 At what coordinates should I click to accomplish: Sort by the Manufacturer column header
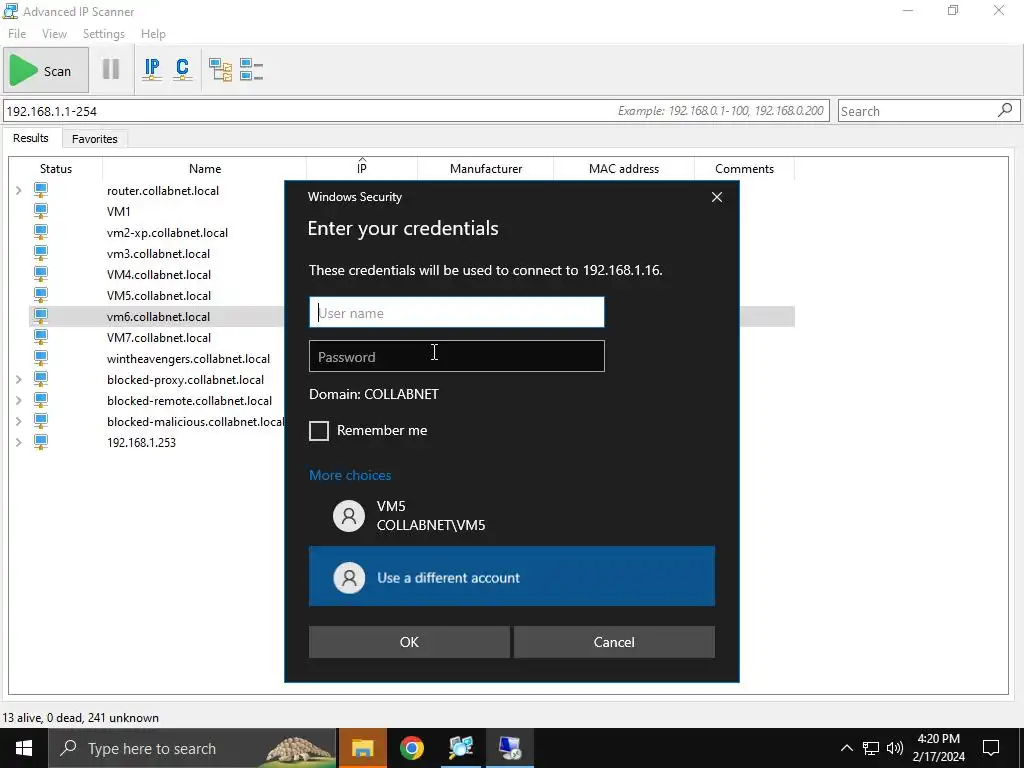click(x=486, y=168)
